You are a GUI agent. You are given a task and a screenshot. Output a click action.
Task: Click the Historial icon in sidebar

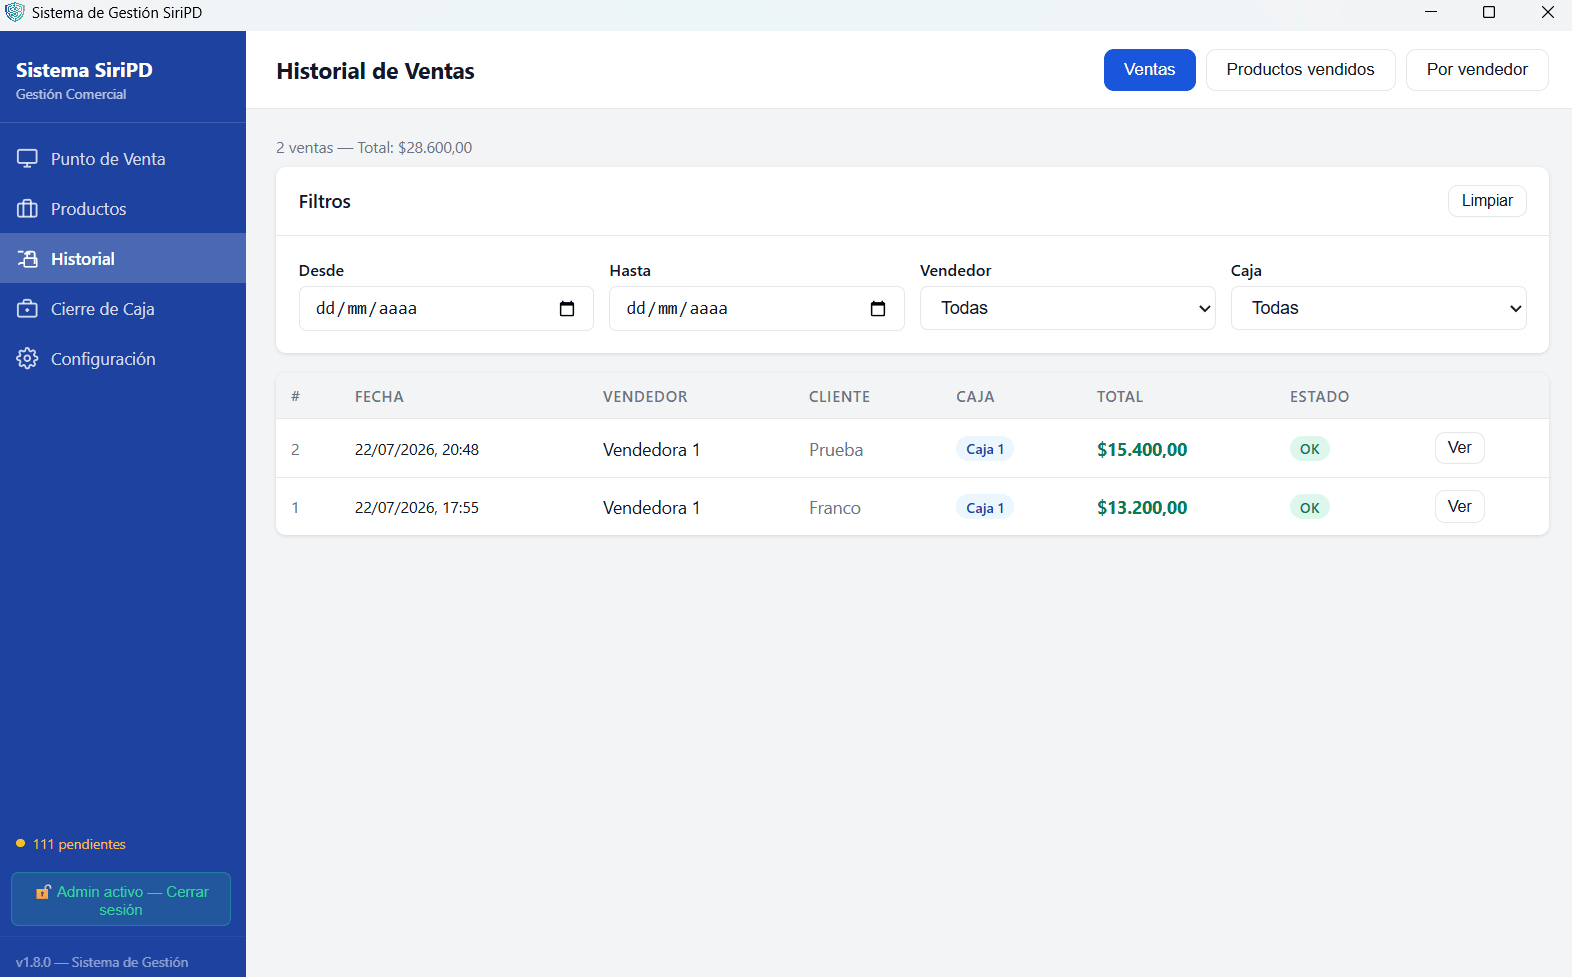[x=27, y=259]
